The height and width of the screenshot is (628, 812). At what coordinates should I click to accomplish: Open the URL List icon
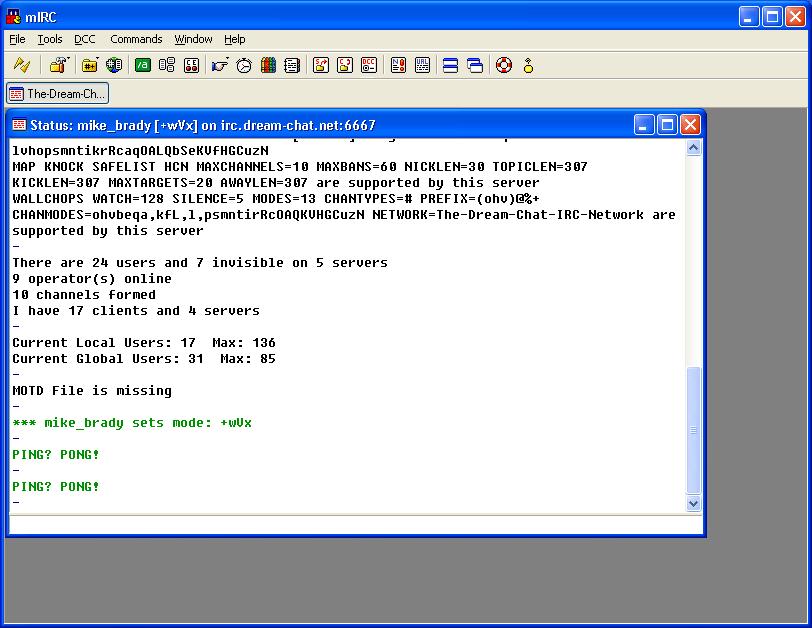coord(422,65)
